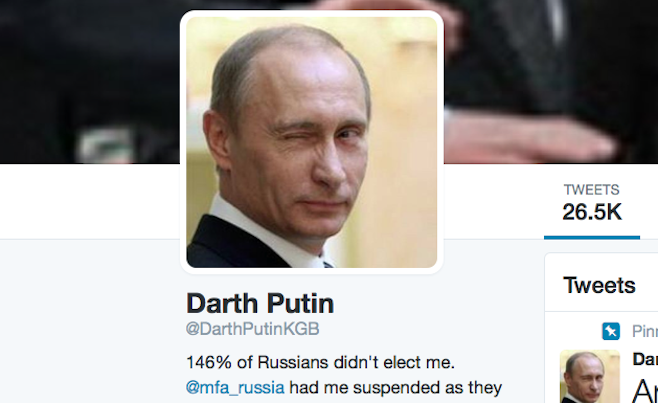658x403 pixels.
Task: Click the blue underline beneath TWEETS tab
Action: (x=592, y=238)
